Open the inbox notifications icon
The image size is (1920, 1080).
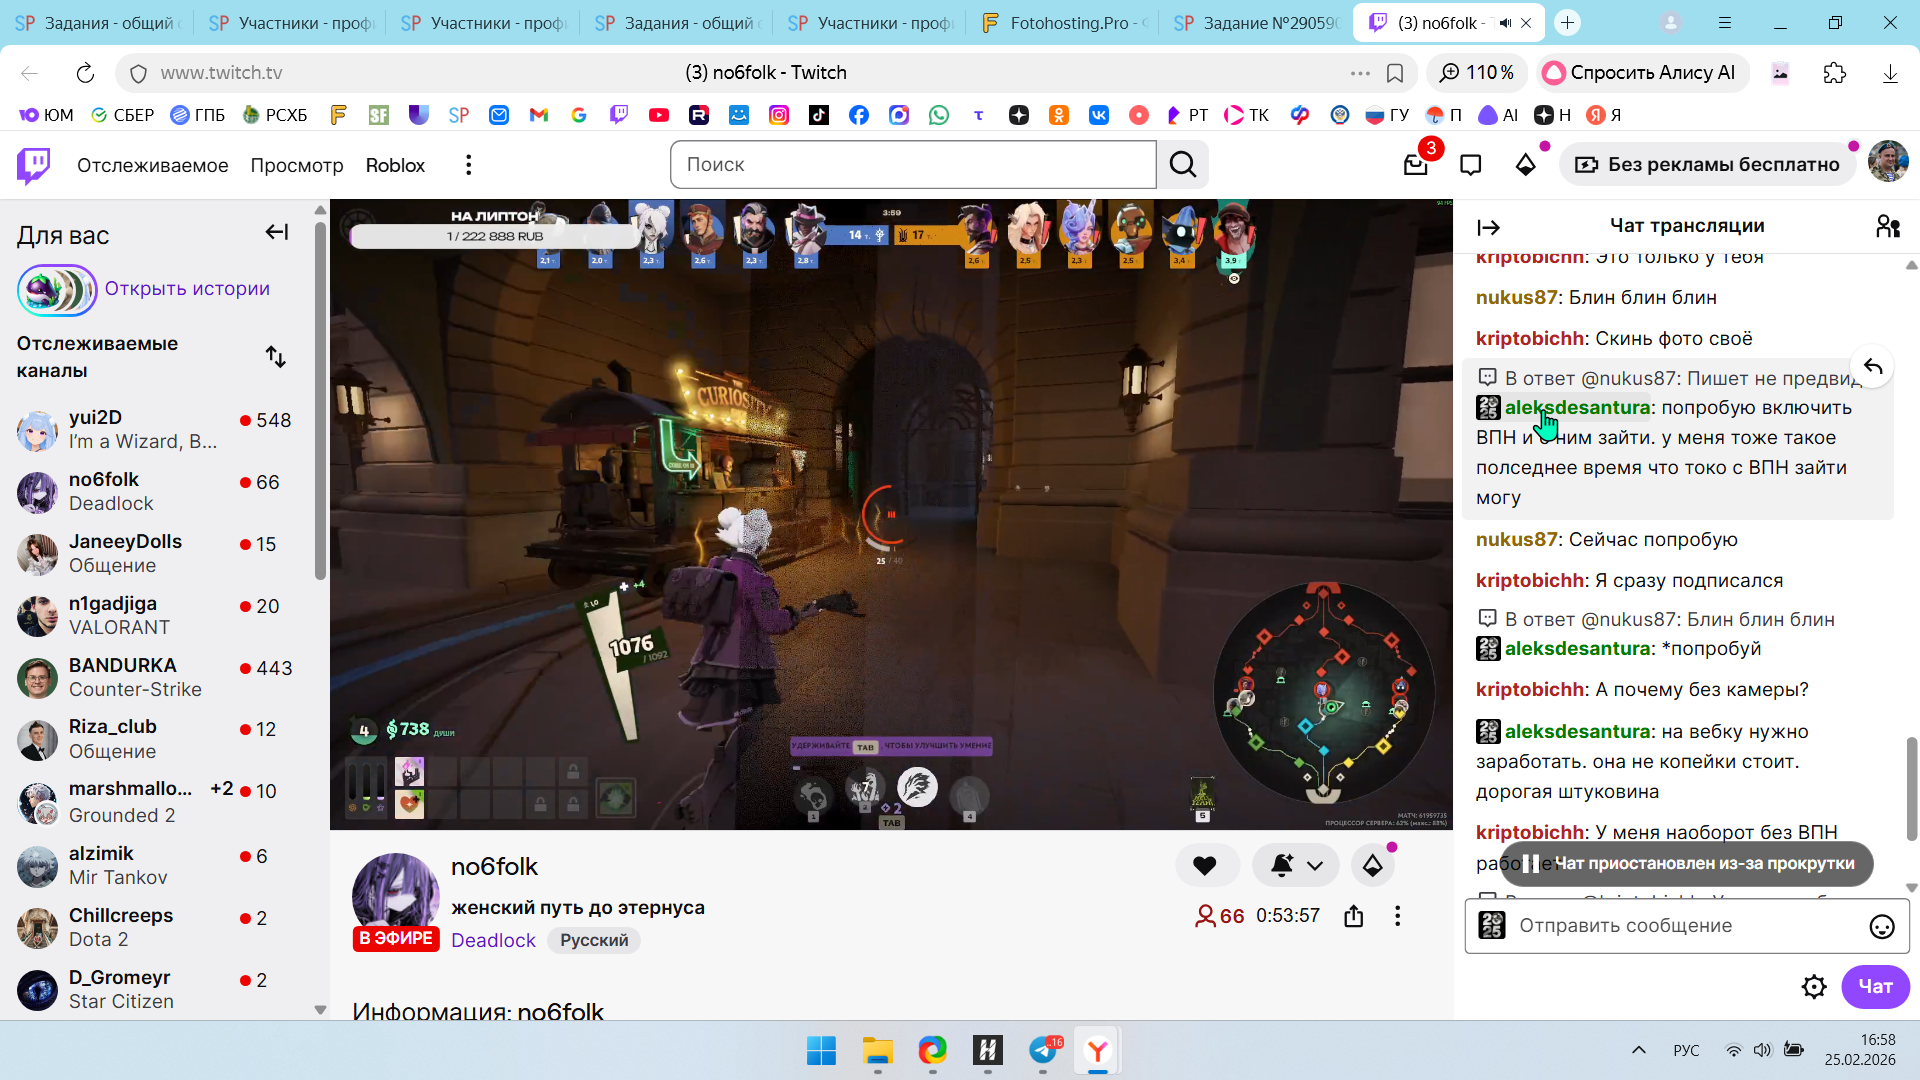1415,165
